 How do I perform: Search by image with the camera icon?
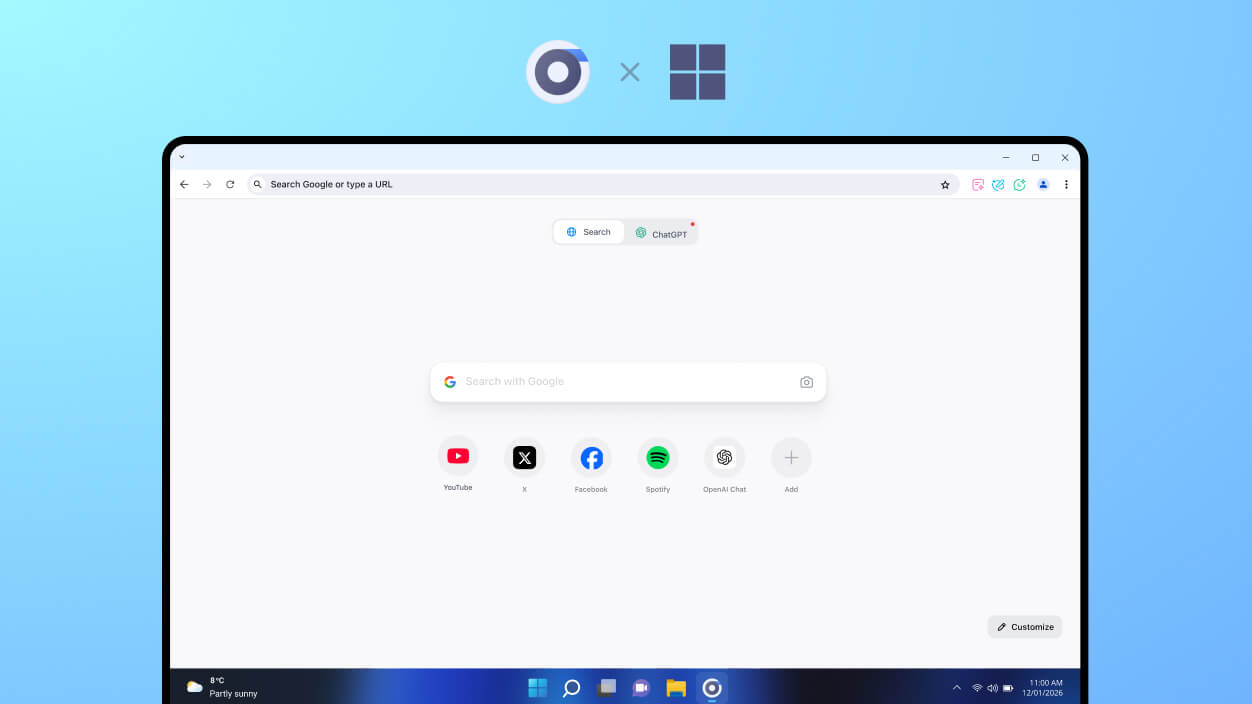coord(807,382)
